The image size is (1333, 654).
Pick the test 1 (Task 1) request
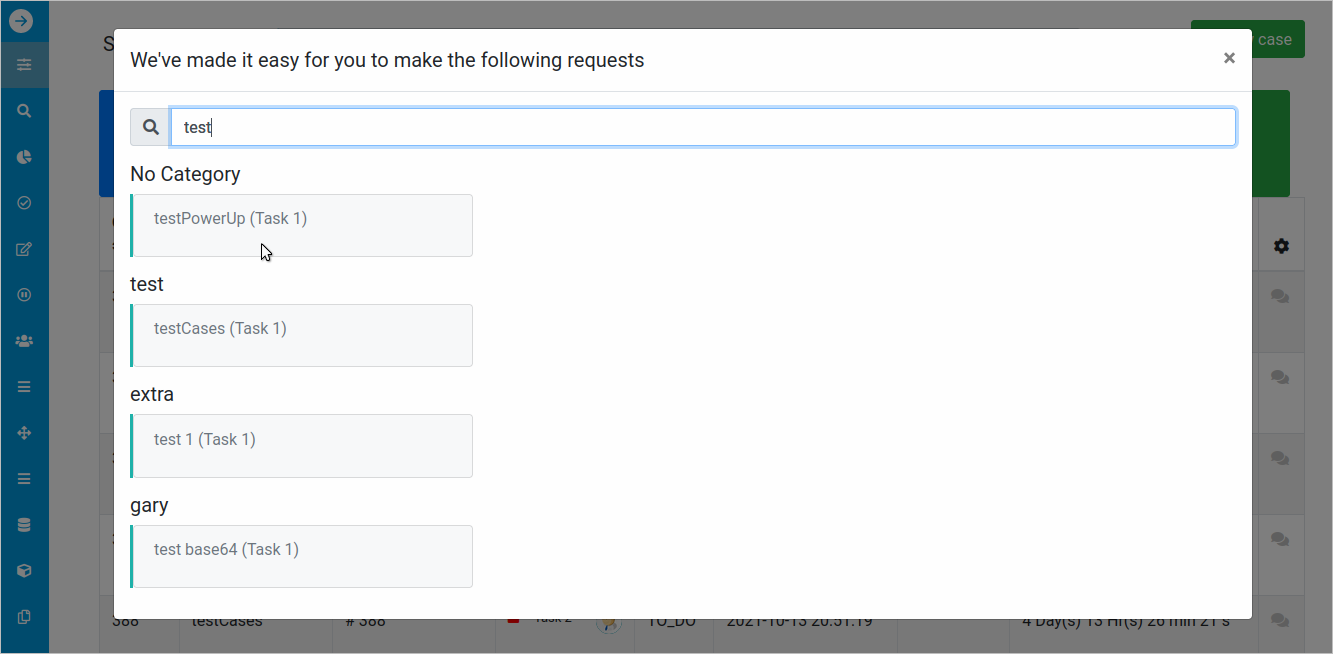coord(302,446)
